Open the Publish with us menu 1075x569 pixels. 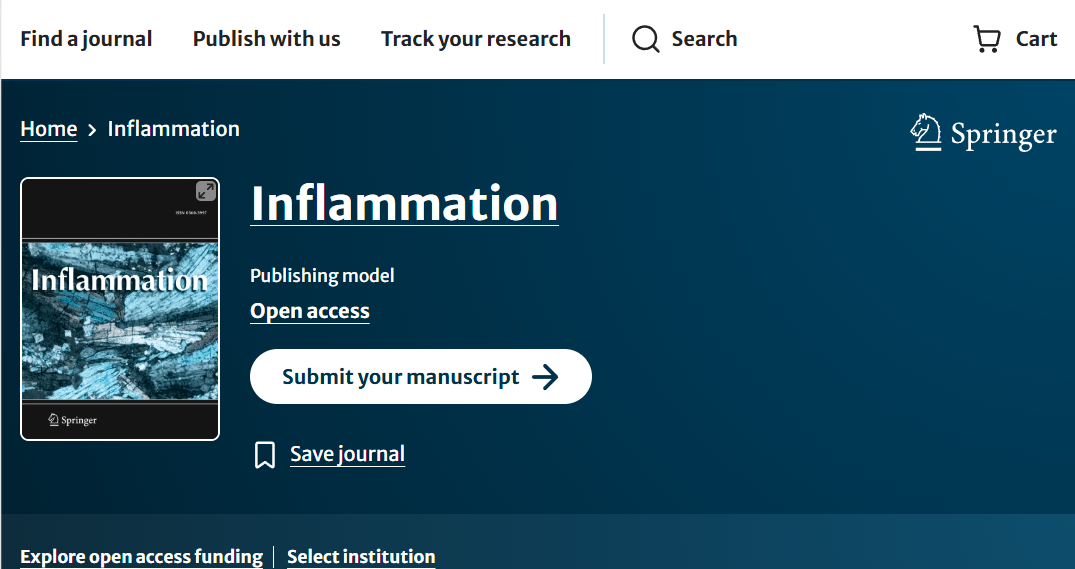click(266, 39)
